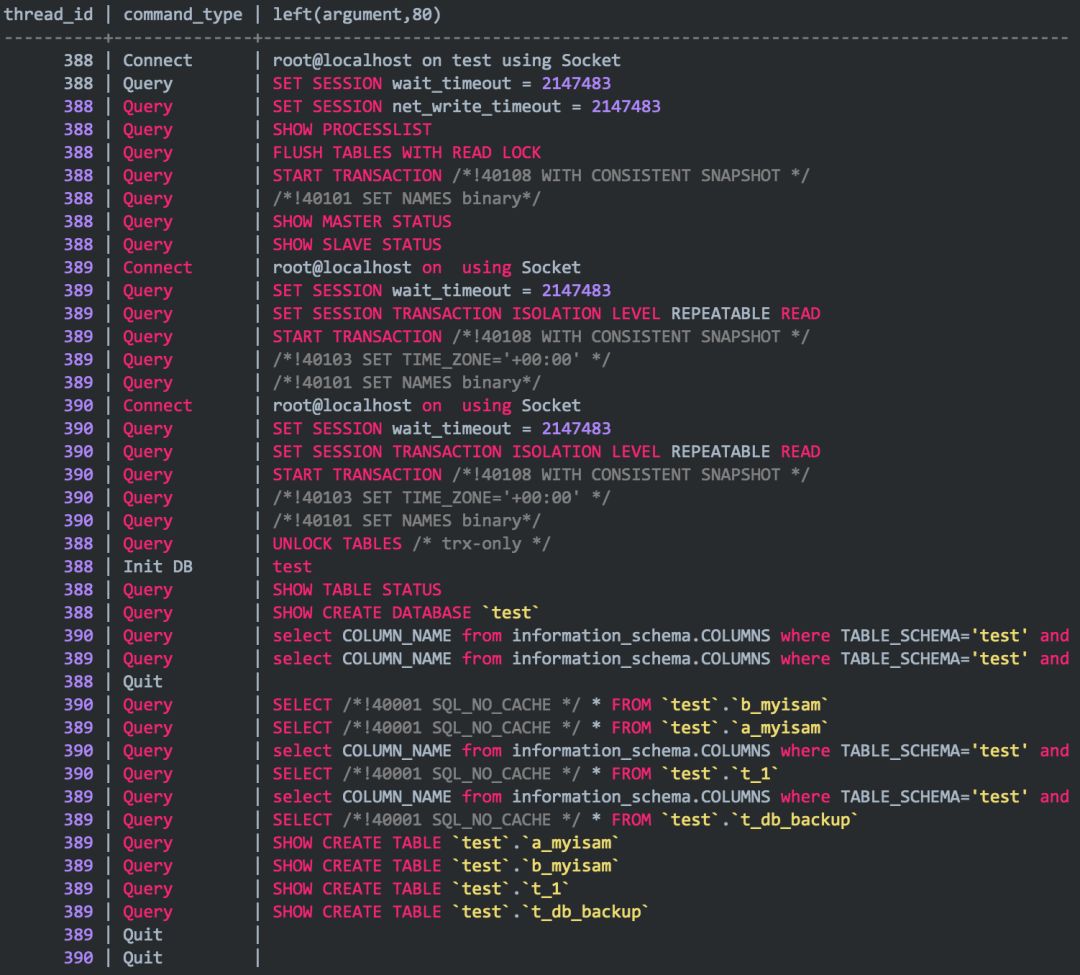The width and height of the screenshot is (1080, 975).
Task: Click the SELECT FROM `test`.`t_1` query
Action: pyautogui.click(x=526, y=774)
